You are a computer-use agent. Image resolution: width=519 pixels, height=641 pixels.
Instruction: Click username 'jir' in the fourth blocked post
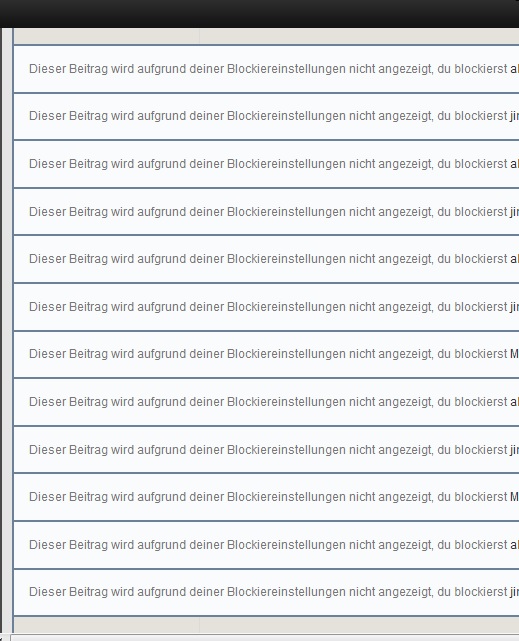(x=515, y=212)
